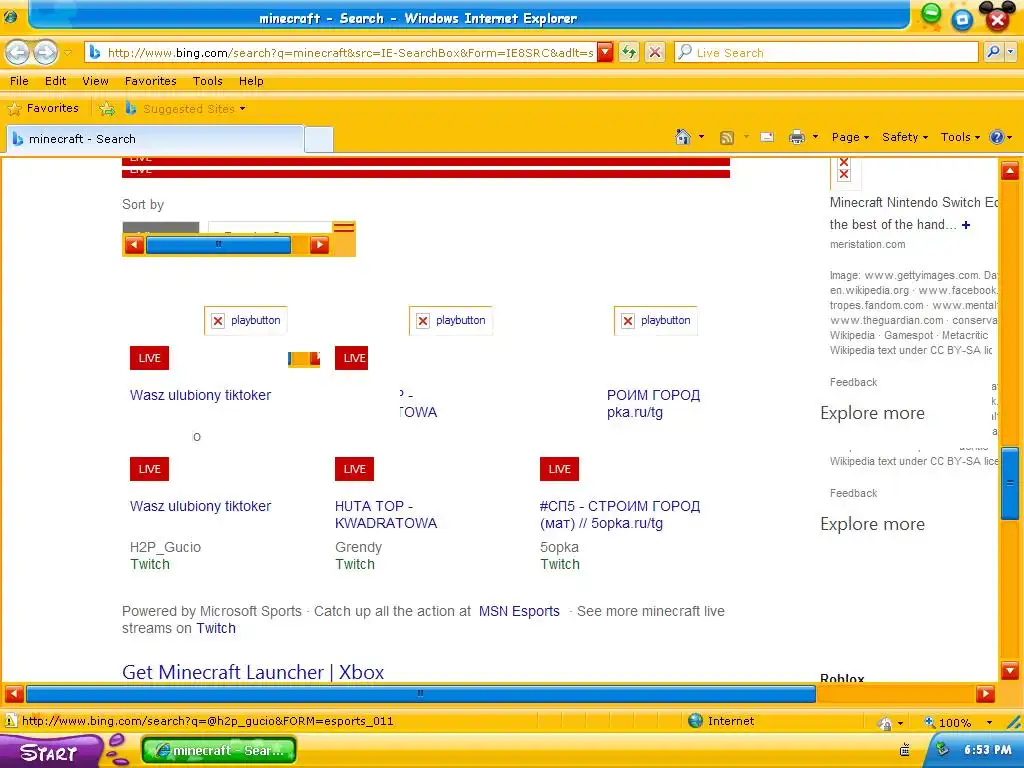Open the address bar history dropdown arrow

(605, 52)
